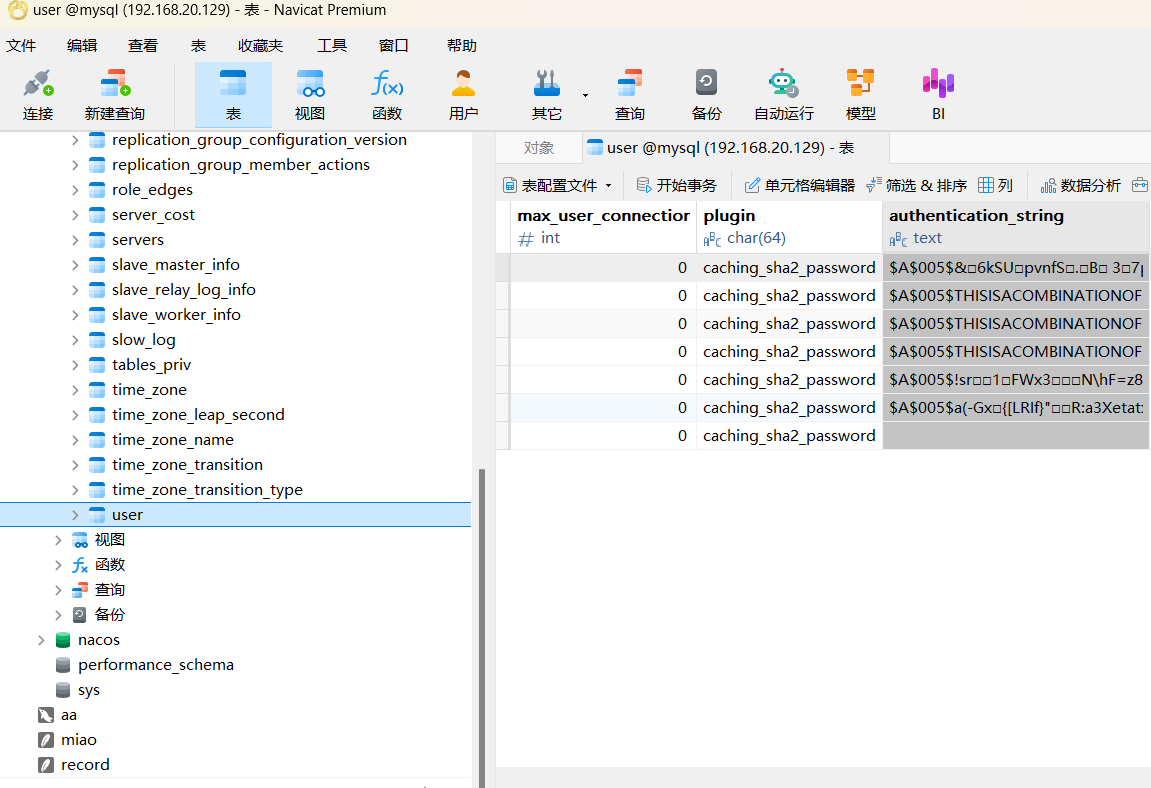
Task: Expand the 函数 tree node
Action: click(x=58, y=565)
